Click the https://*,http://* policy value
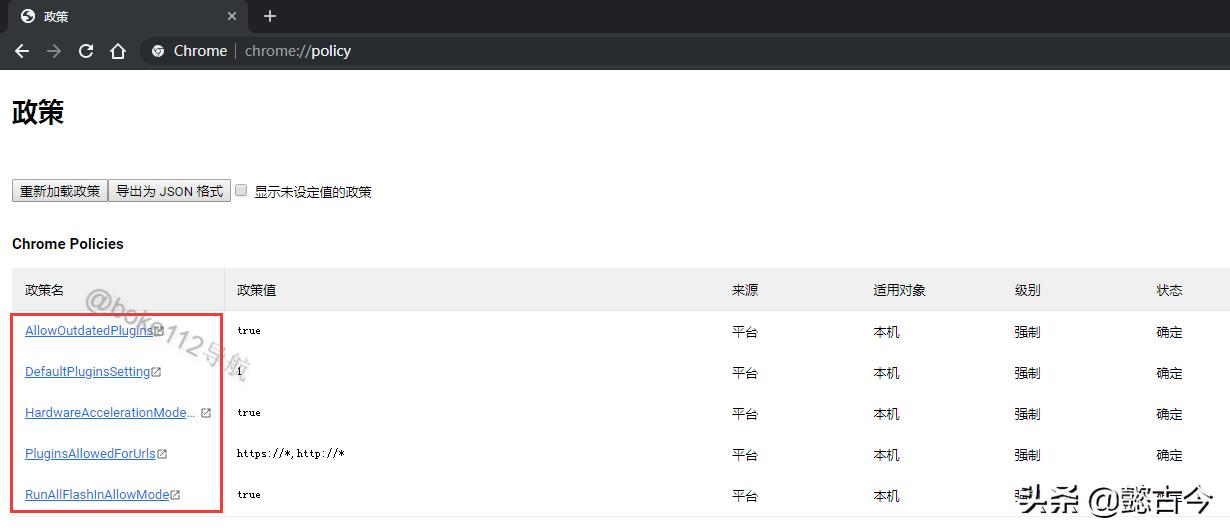 291,454
